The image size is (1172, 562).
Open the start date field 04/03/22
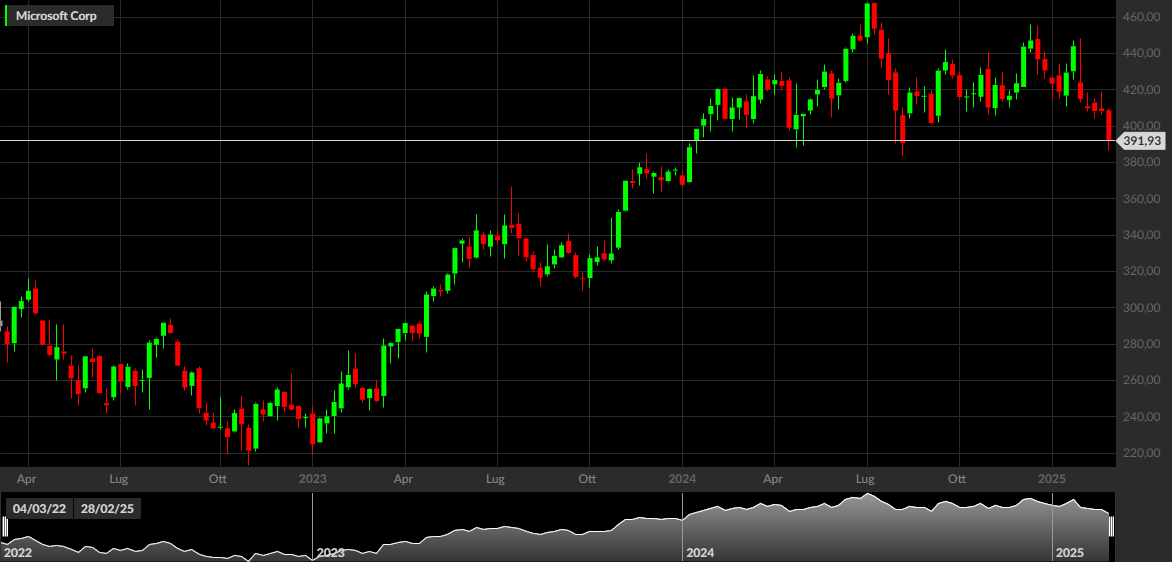(x=39, y=509)
